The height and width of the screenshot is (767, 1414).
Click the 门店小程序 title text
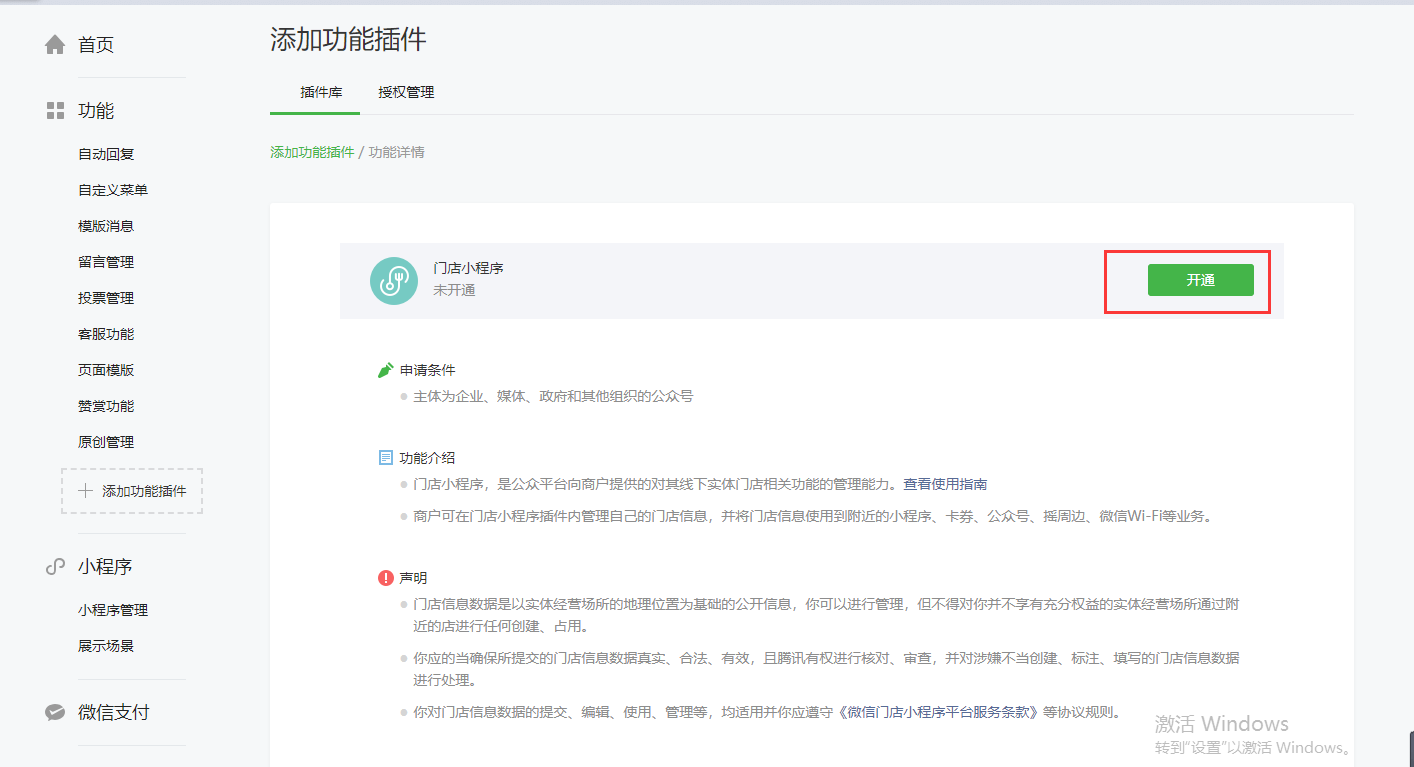[x=468, y=268]
